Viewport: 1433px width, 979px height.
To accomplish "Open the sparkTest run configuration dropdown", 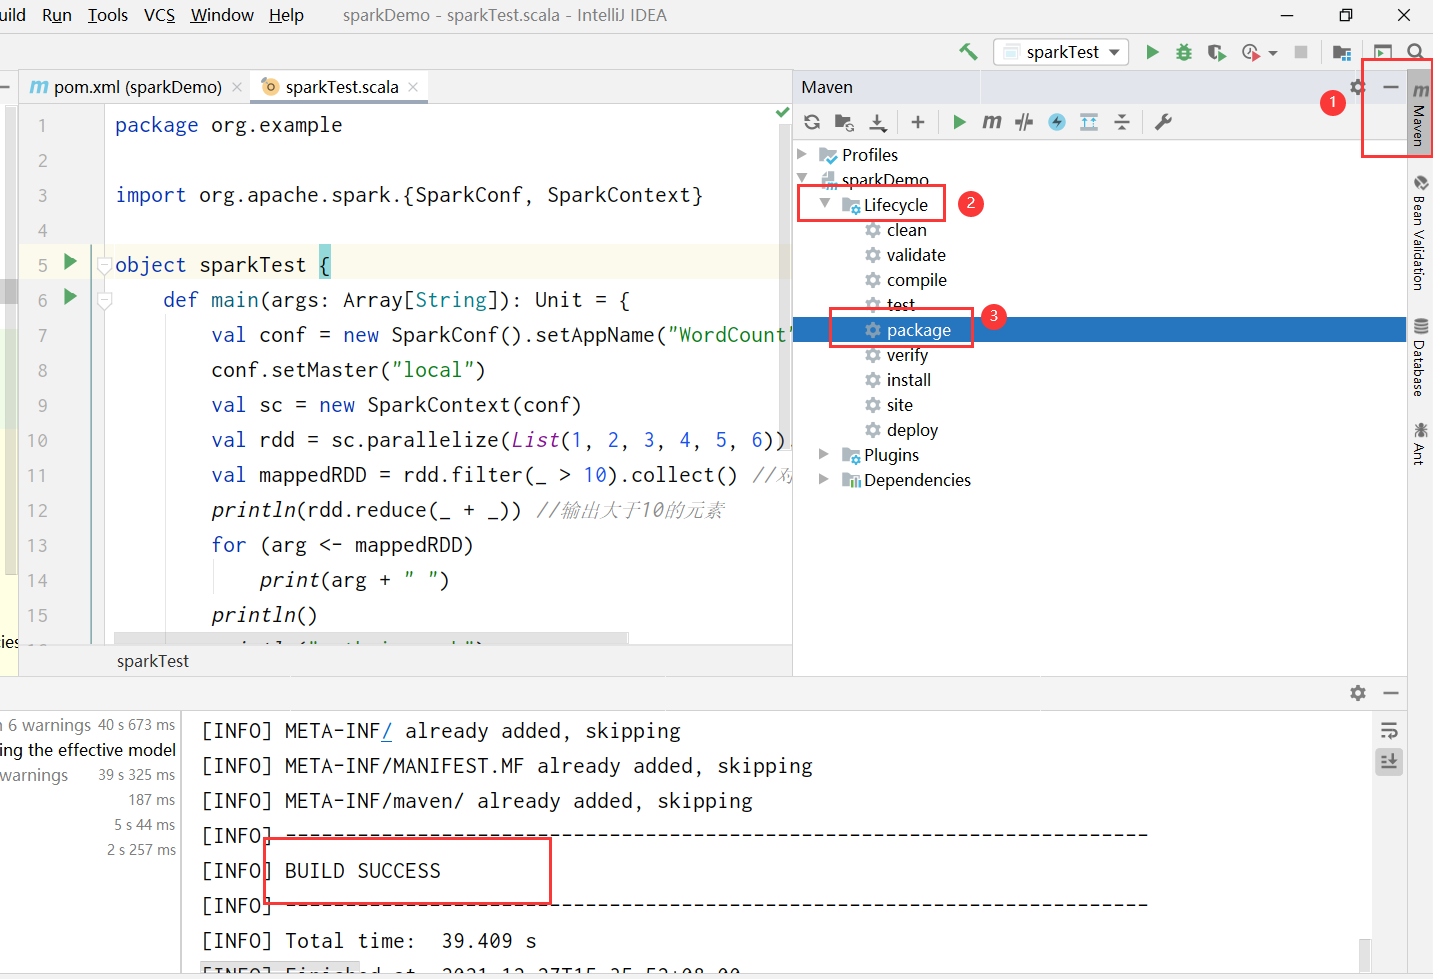I will [1061, 52].
